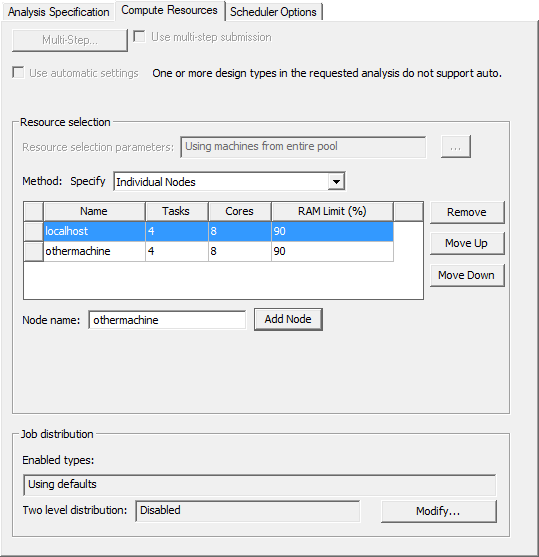
Task: Switch to the Analysis Specification tab
Action: (58, 12)
